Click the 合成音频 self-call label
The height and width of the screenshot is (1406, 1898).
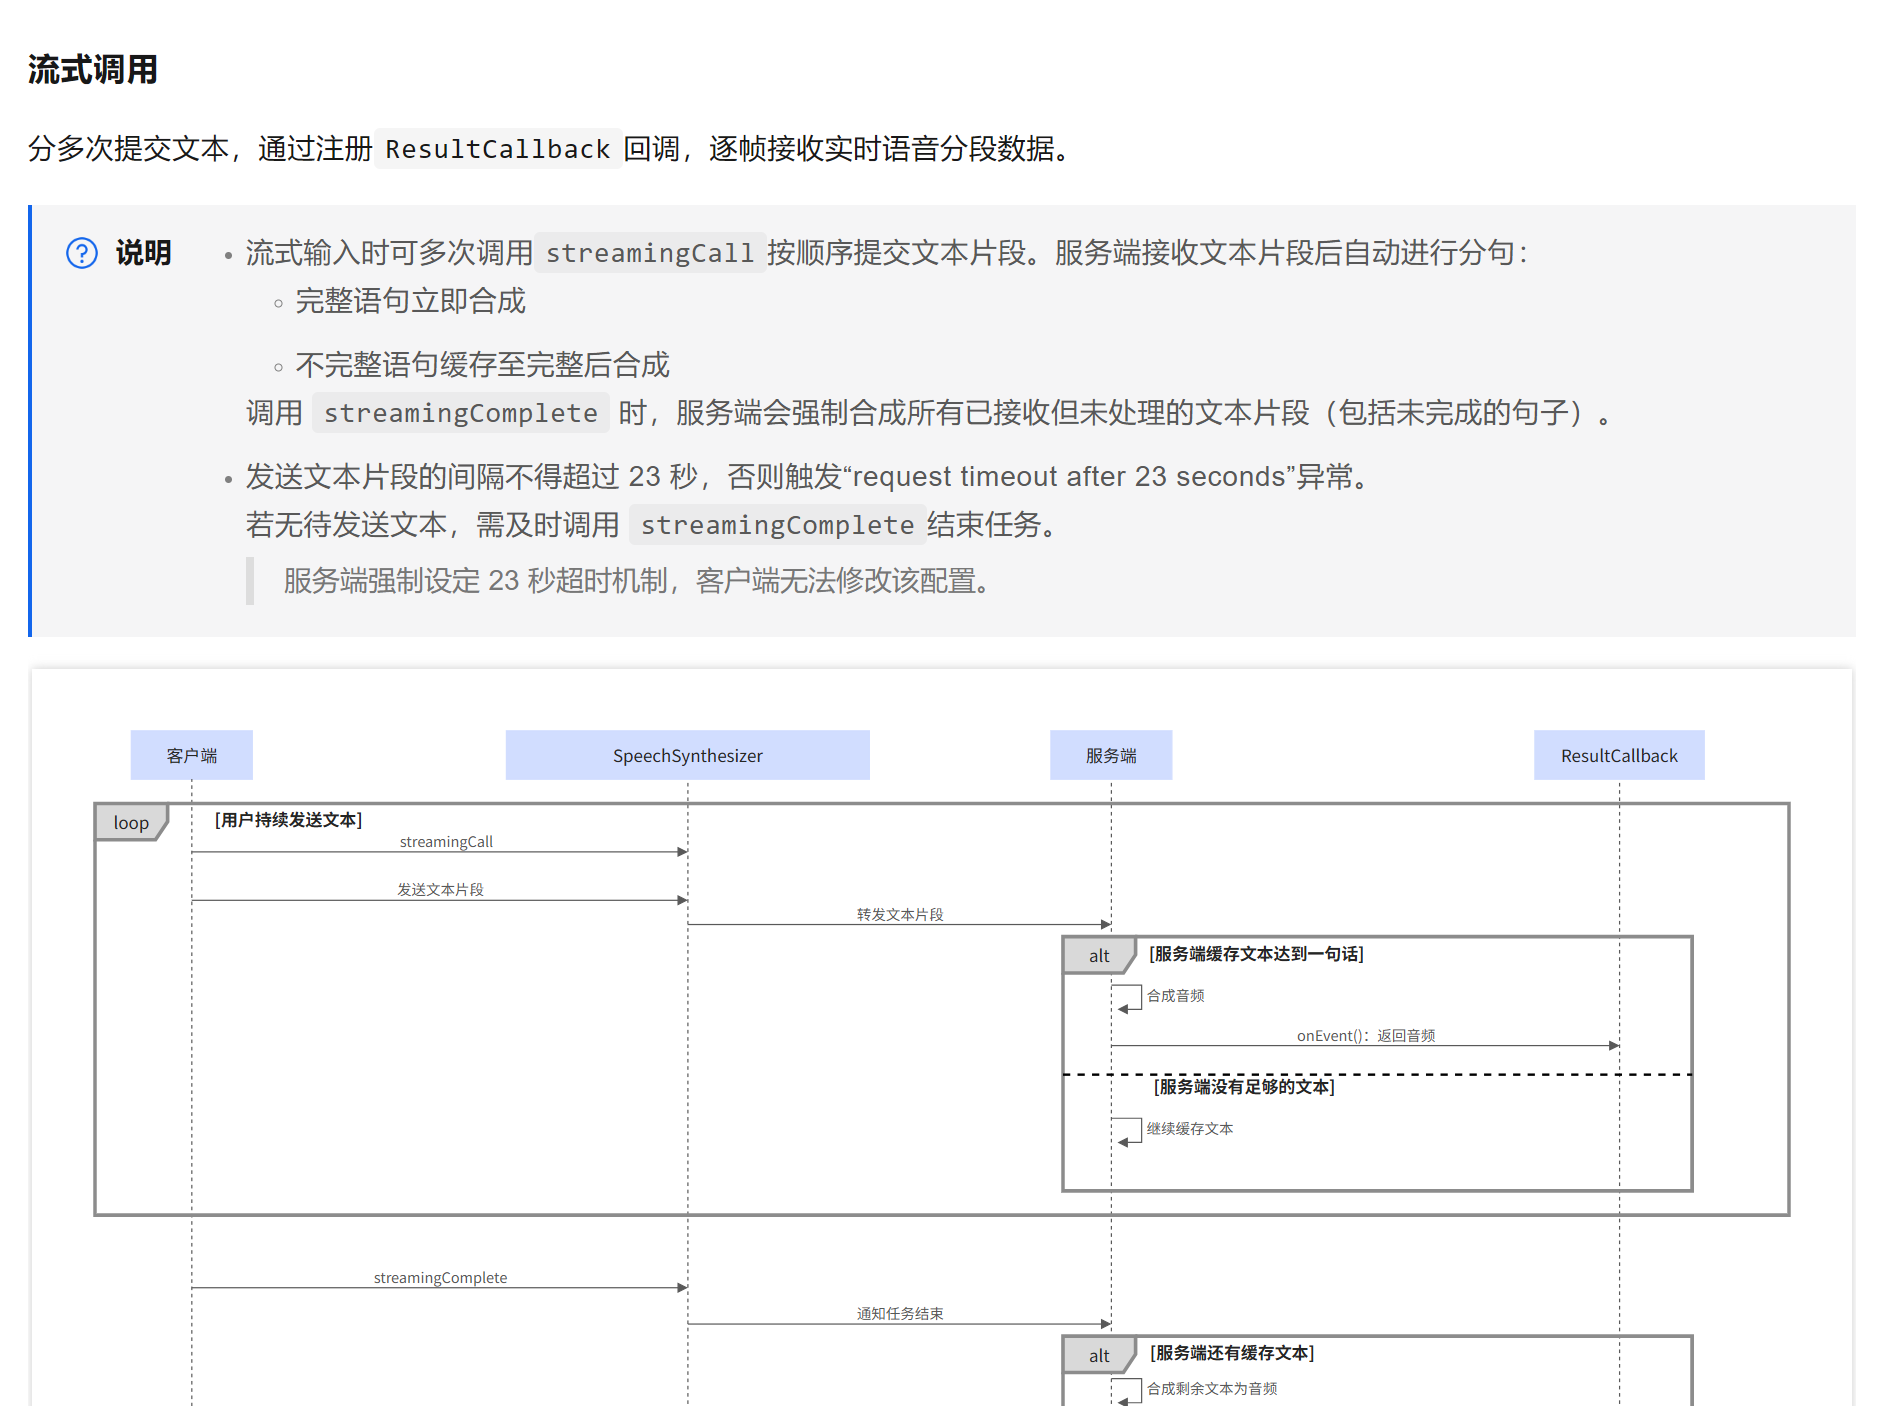(1176, 995)
